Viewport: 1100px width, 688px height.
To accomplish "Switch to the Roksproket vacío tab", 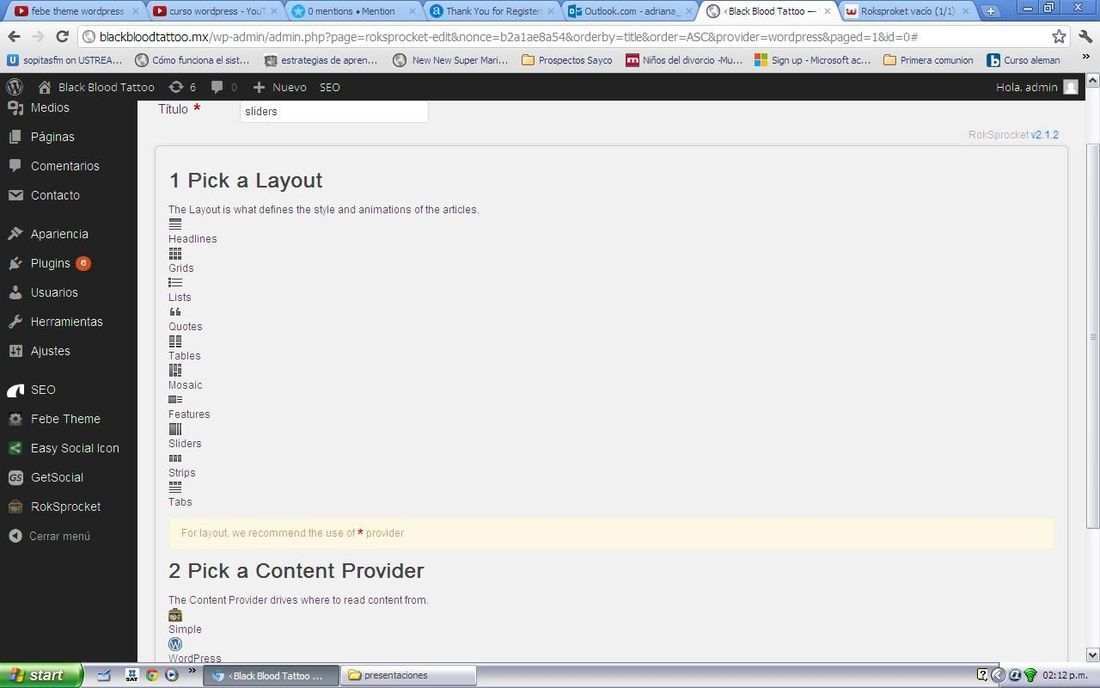I will [x=906, y=11].
